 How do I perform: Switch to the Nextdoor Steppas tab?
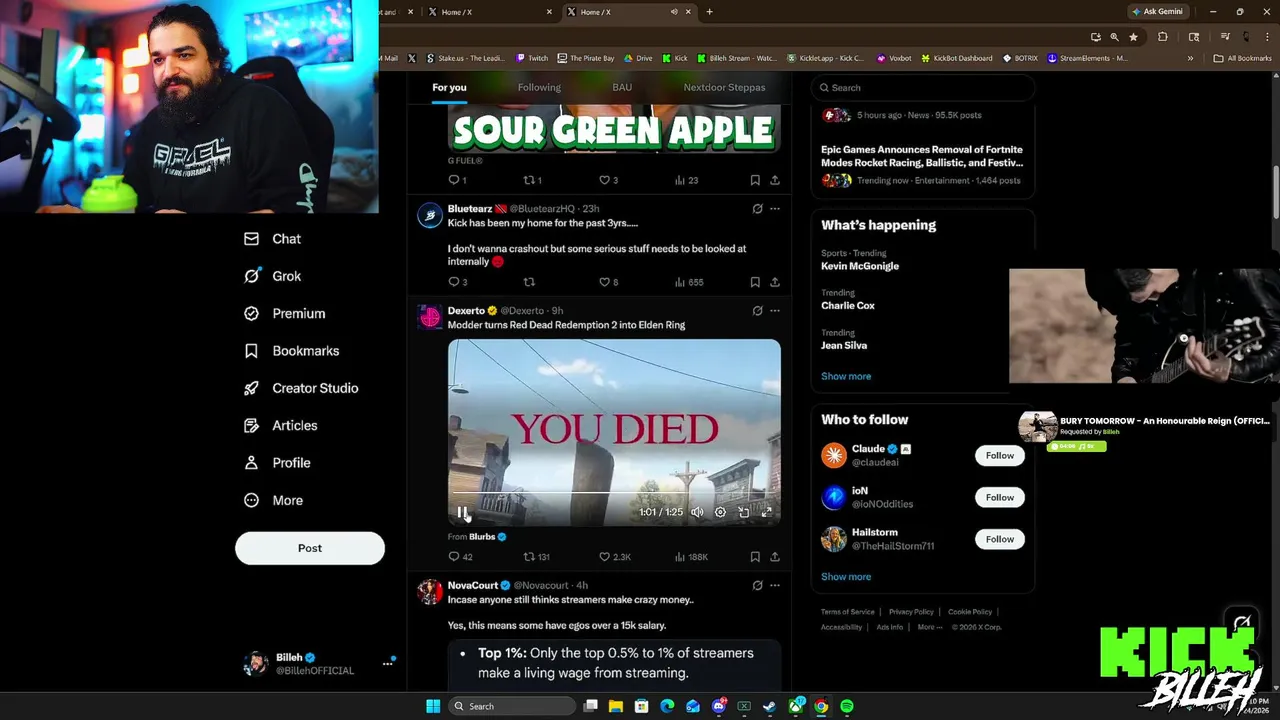(x=724, y=87)
